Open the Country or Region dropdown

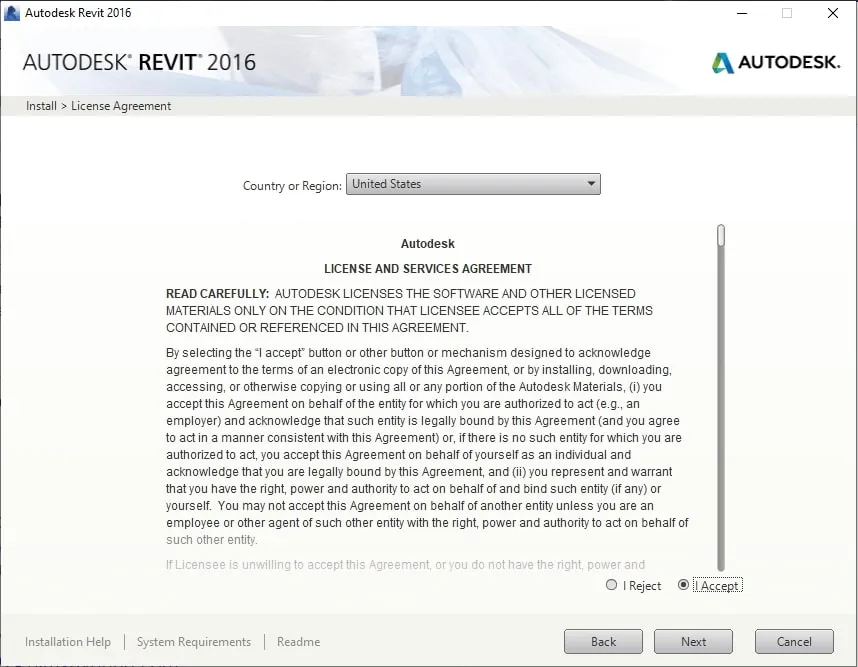(x=472, y=184)
